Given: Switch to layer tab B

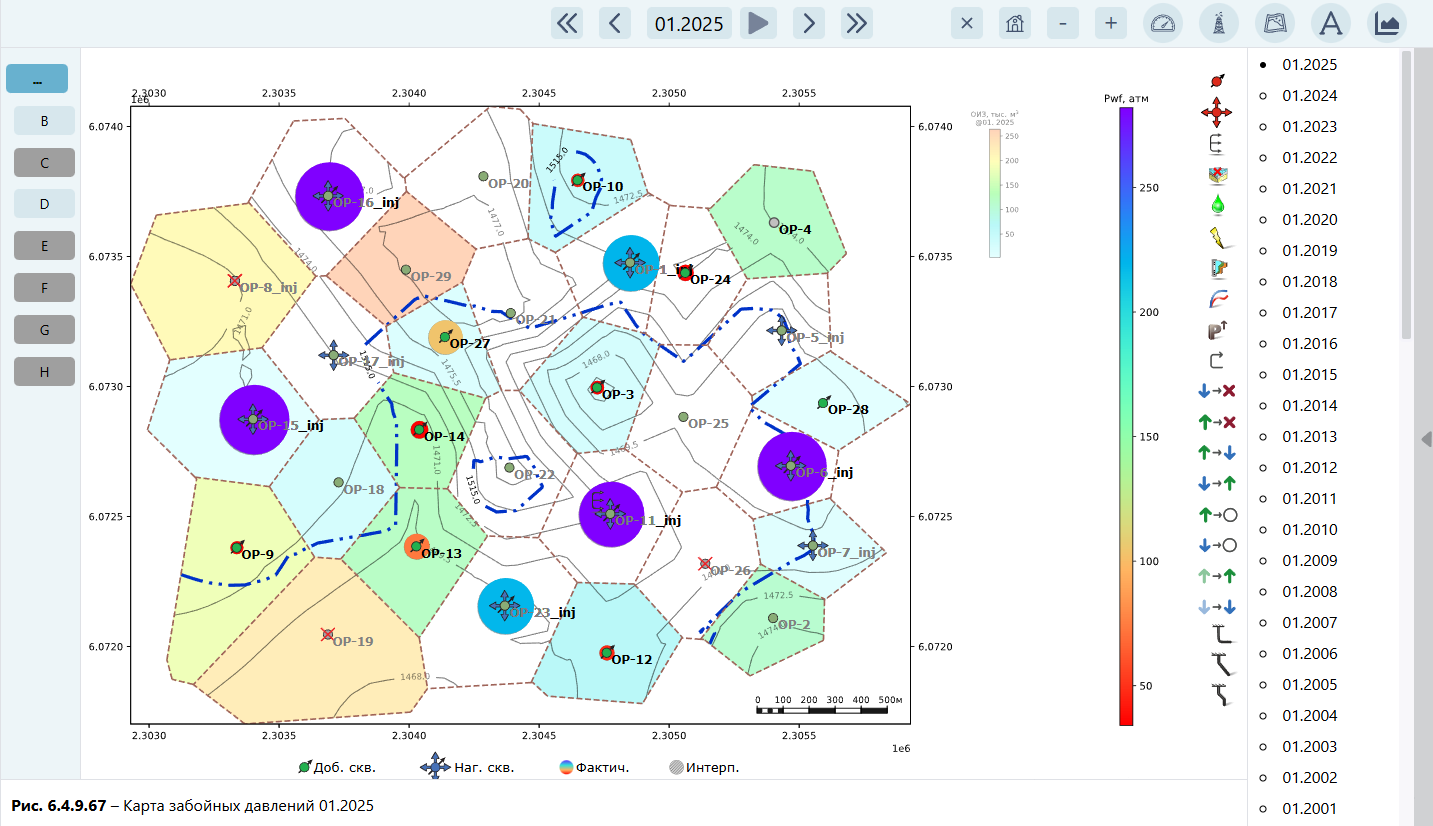Looking at the screenshot, I should (x=44, y=121).
